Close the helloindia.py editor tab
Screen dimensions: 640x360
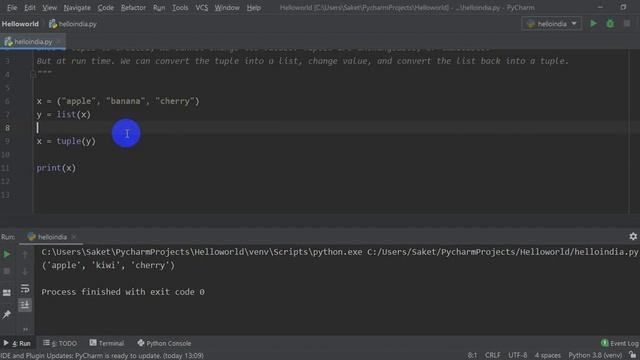[59, 42]
